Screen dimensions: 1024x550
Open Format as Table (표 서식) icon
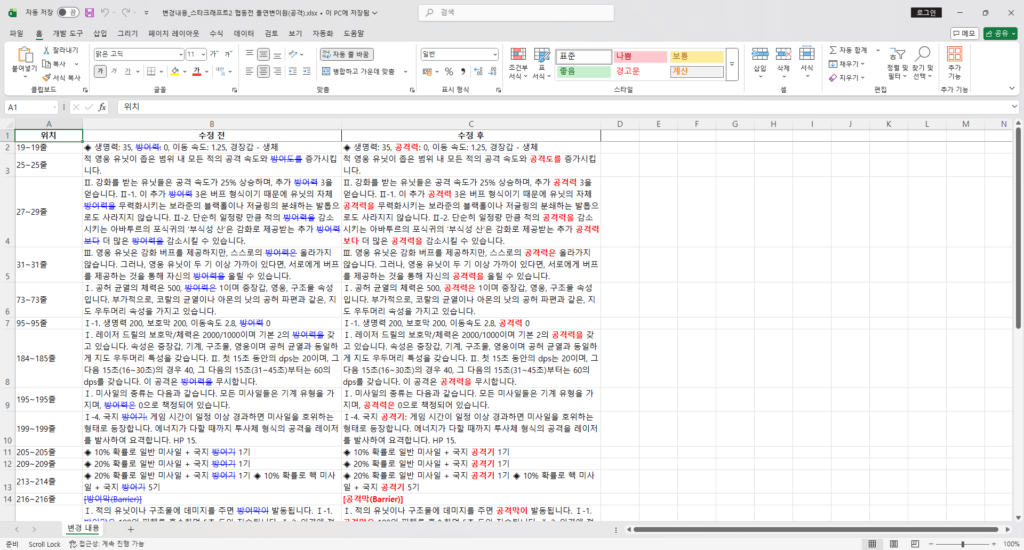coord(541,54)
